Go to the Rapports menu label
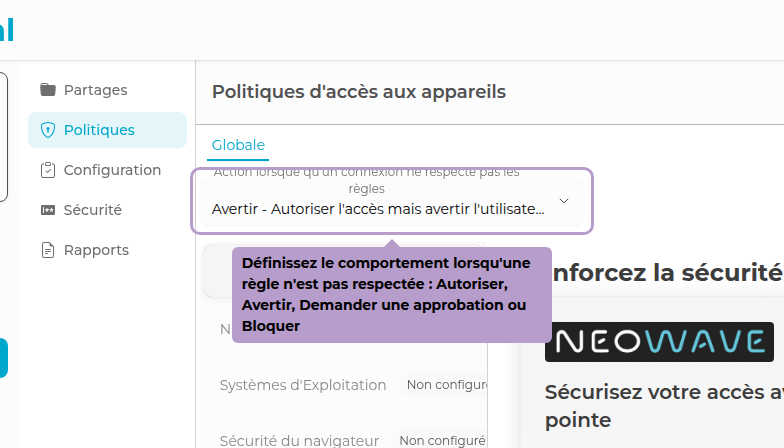This screenshot has width=784, height=448. 96,250
